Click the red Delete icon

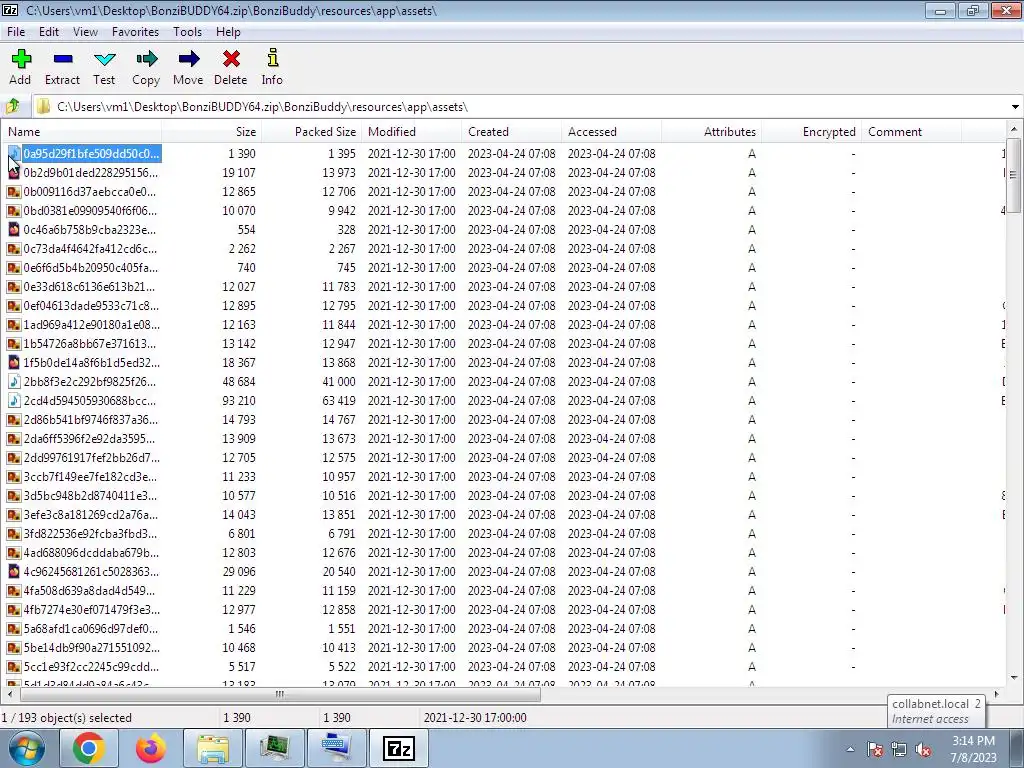231,59
